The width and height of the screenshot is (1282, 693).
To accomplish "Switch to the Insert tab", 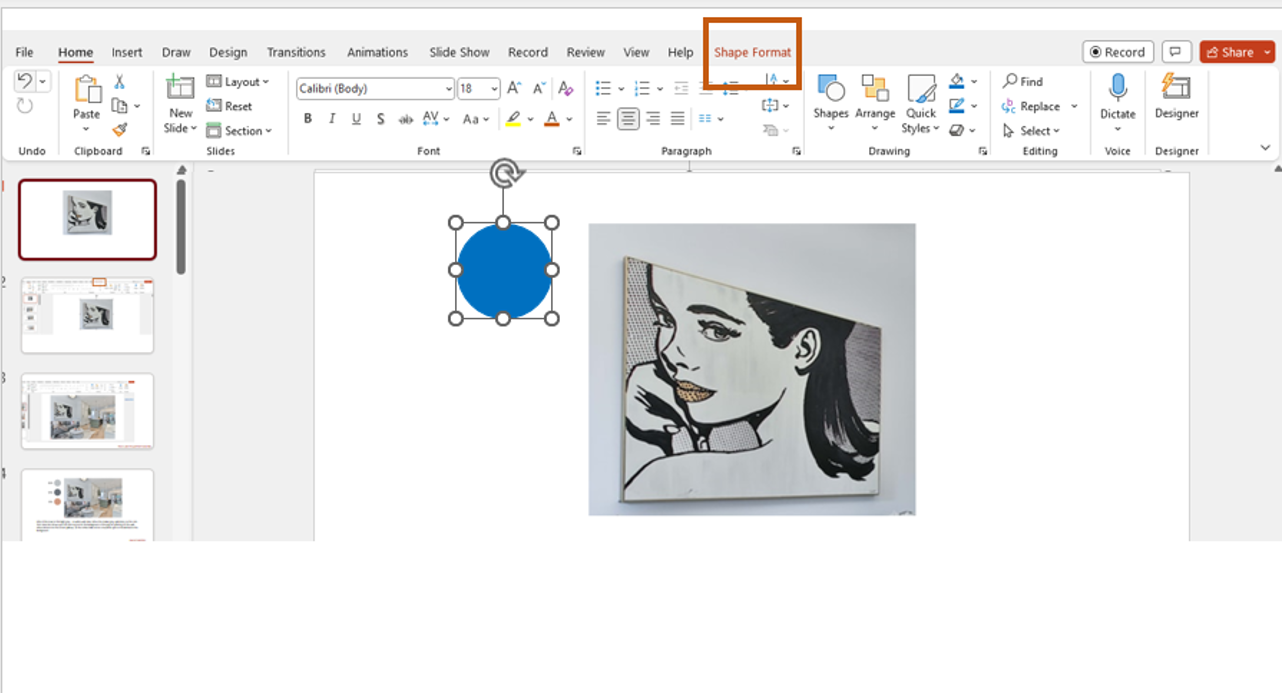I will coord(127,52).
